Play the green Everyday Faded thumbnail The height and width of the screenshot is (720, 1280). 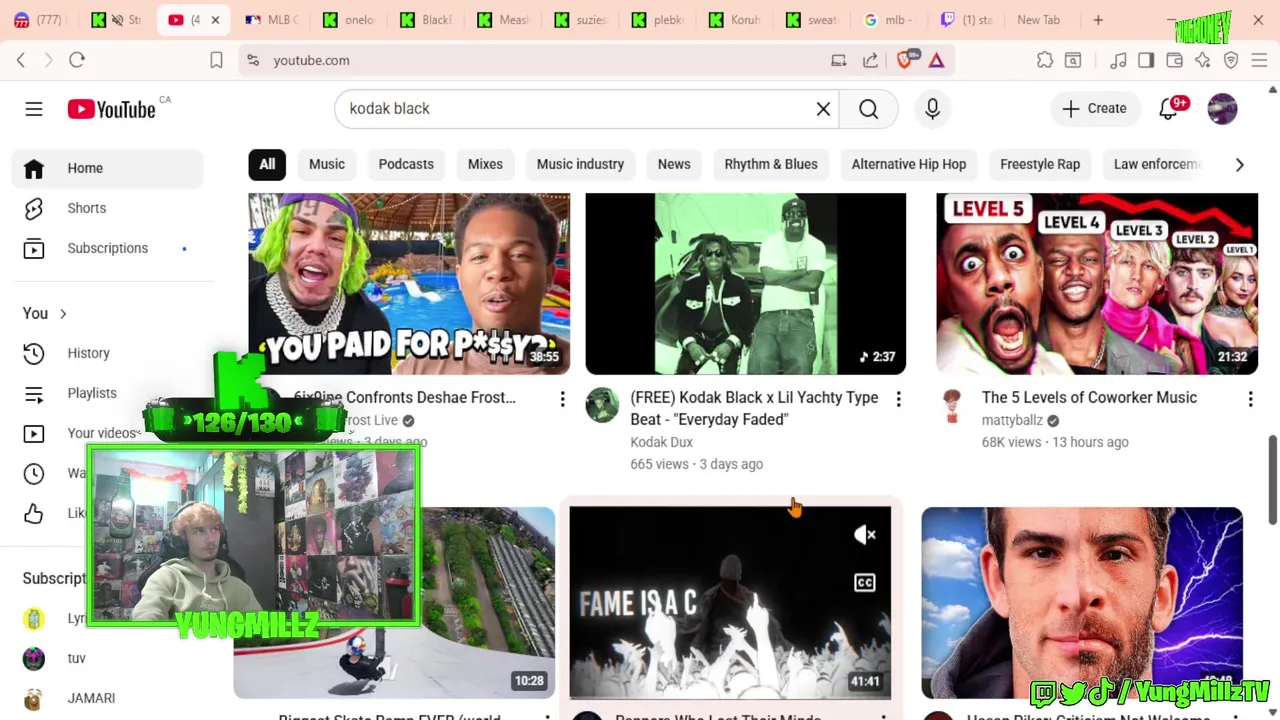[745, 284]
